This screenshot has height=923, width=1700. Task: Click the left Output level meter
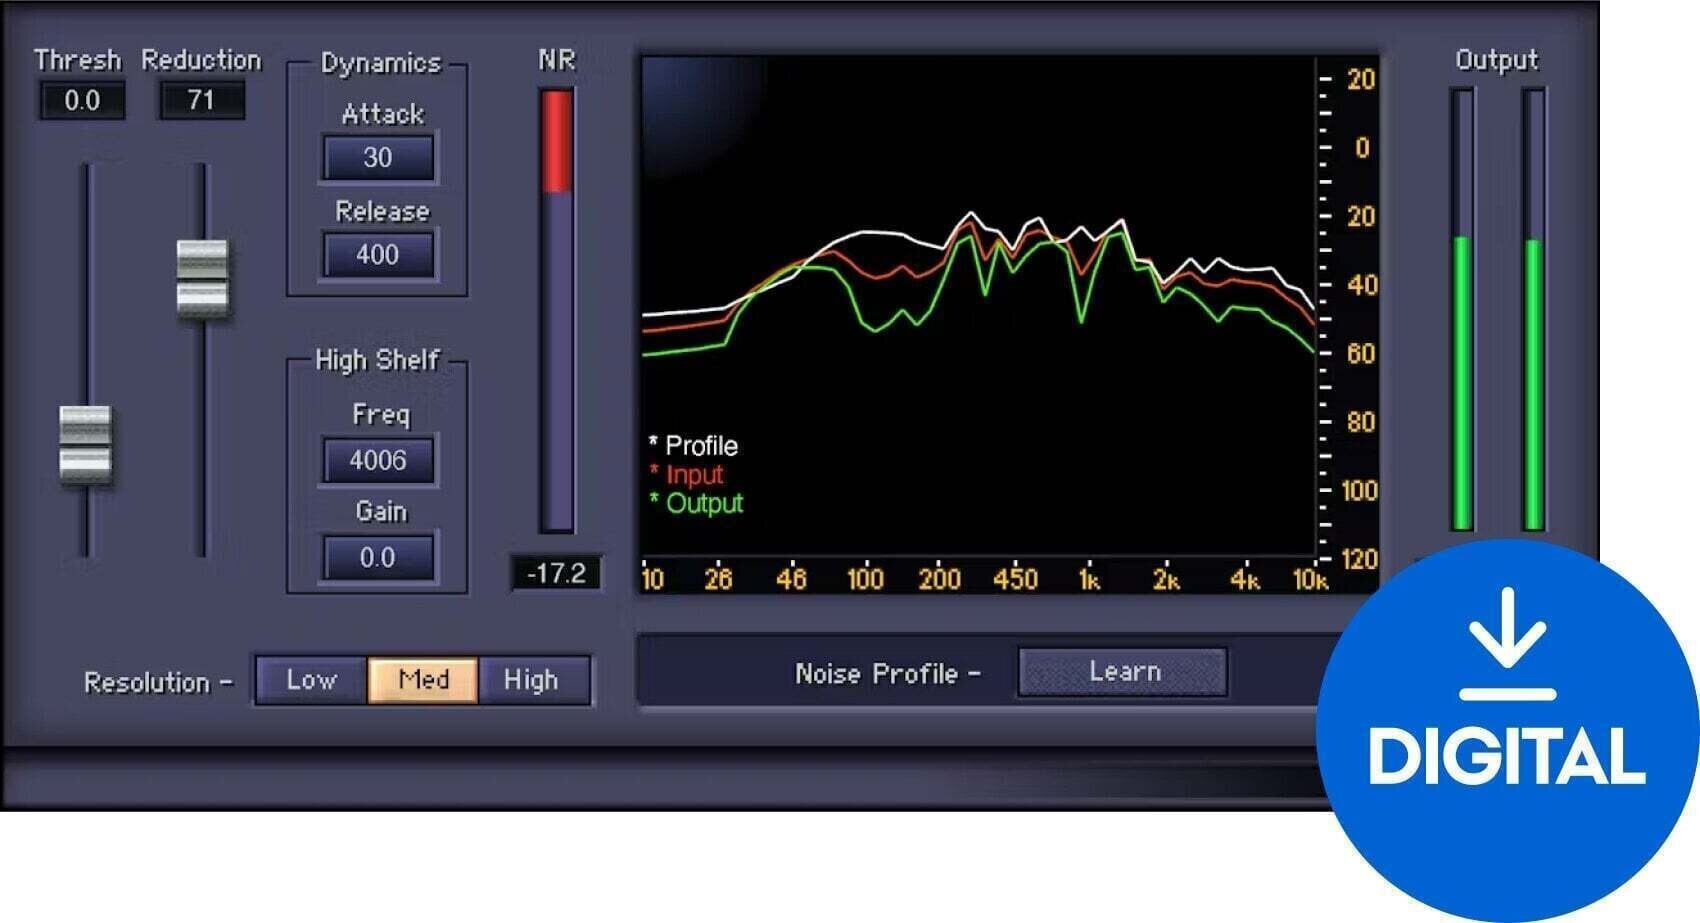(1462, 310)
